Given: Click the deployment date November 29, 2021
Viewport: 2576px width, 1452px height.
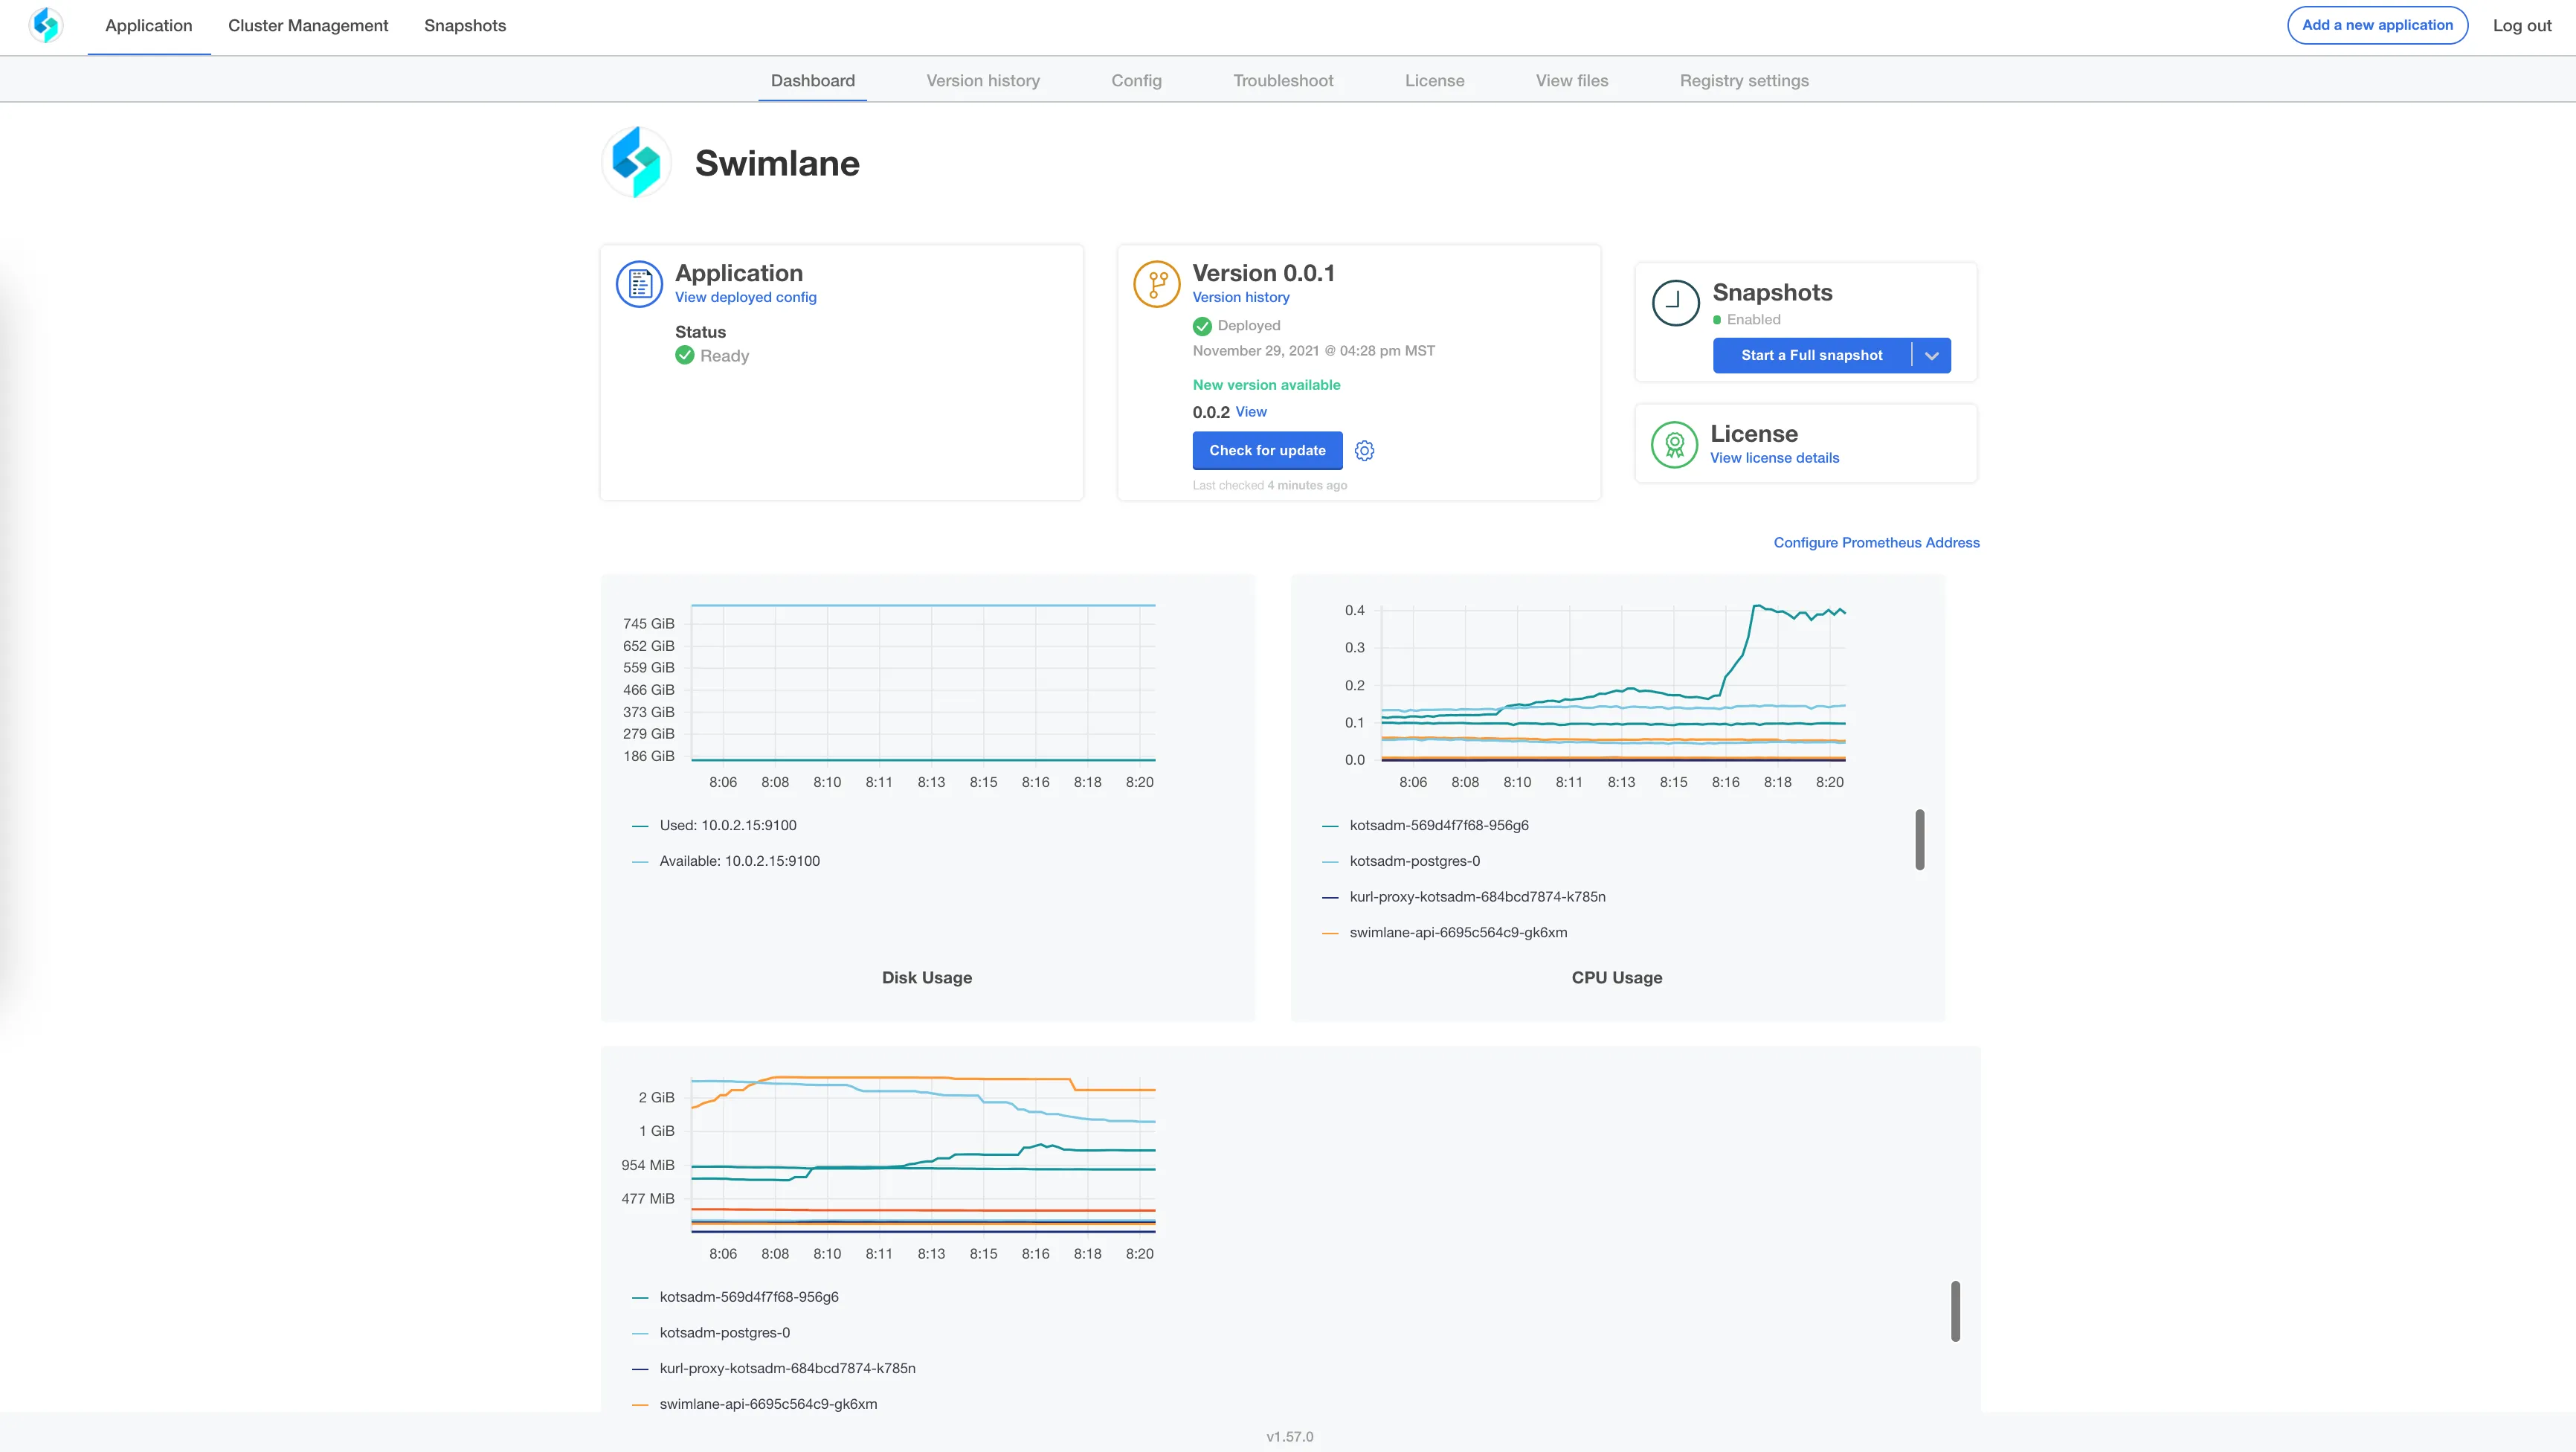Looking at the screenshot, I should (1314, 351).
